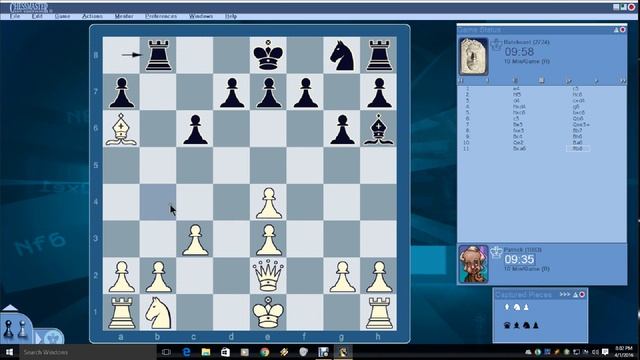Image resolution: width=640 pixels, height=360 pixels.
Task: Select the black pawn on a7
Action: pyautogui.click(x=121, y=92)
